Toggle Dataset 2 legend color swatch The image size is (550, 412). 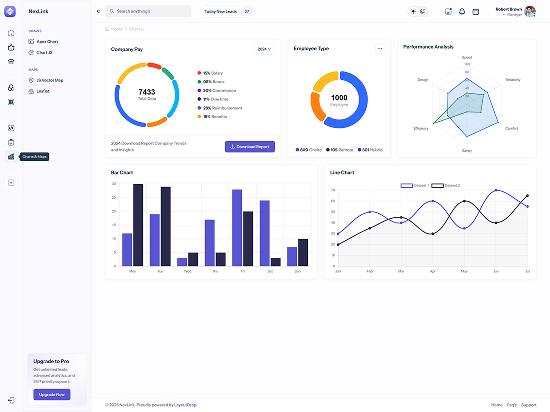tap(437, 185)
